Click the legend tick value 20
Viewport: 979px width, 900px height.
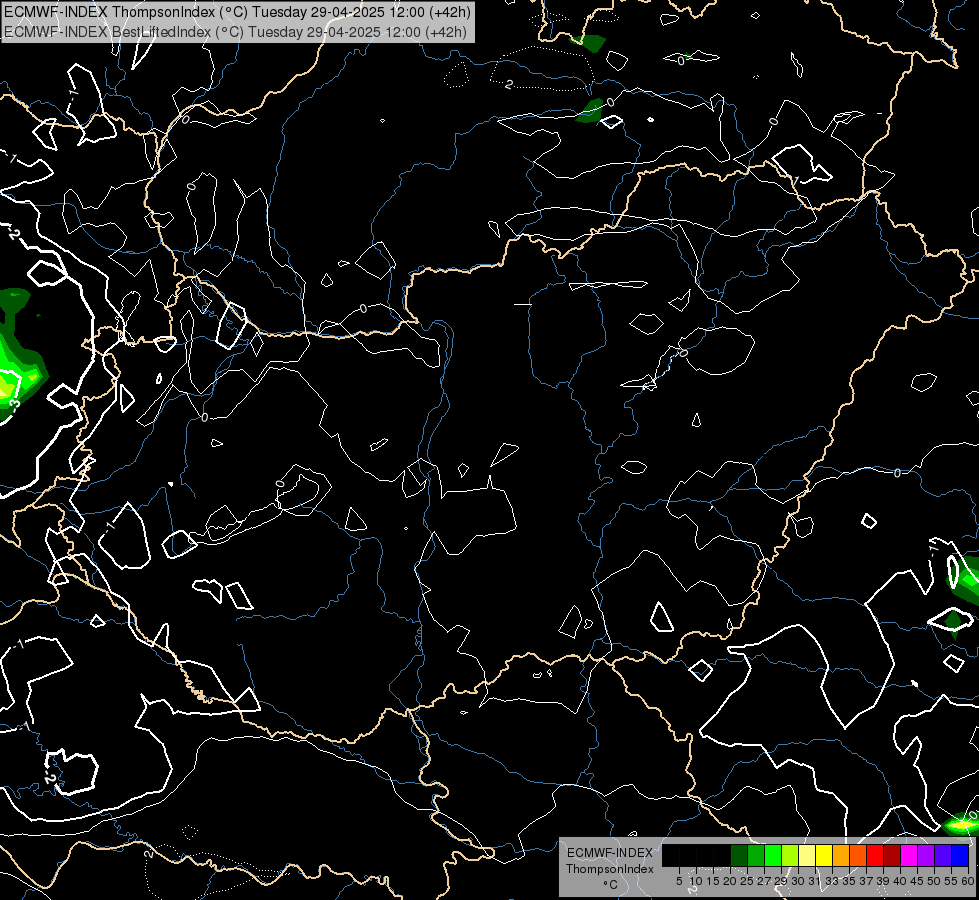(730, 881)
